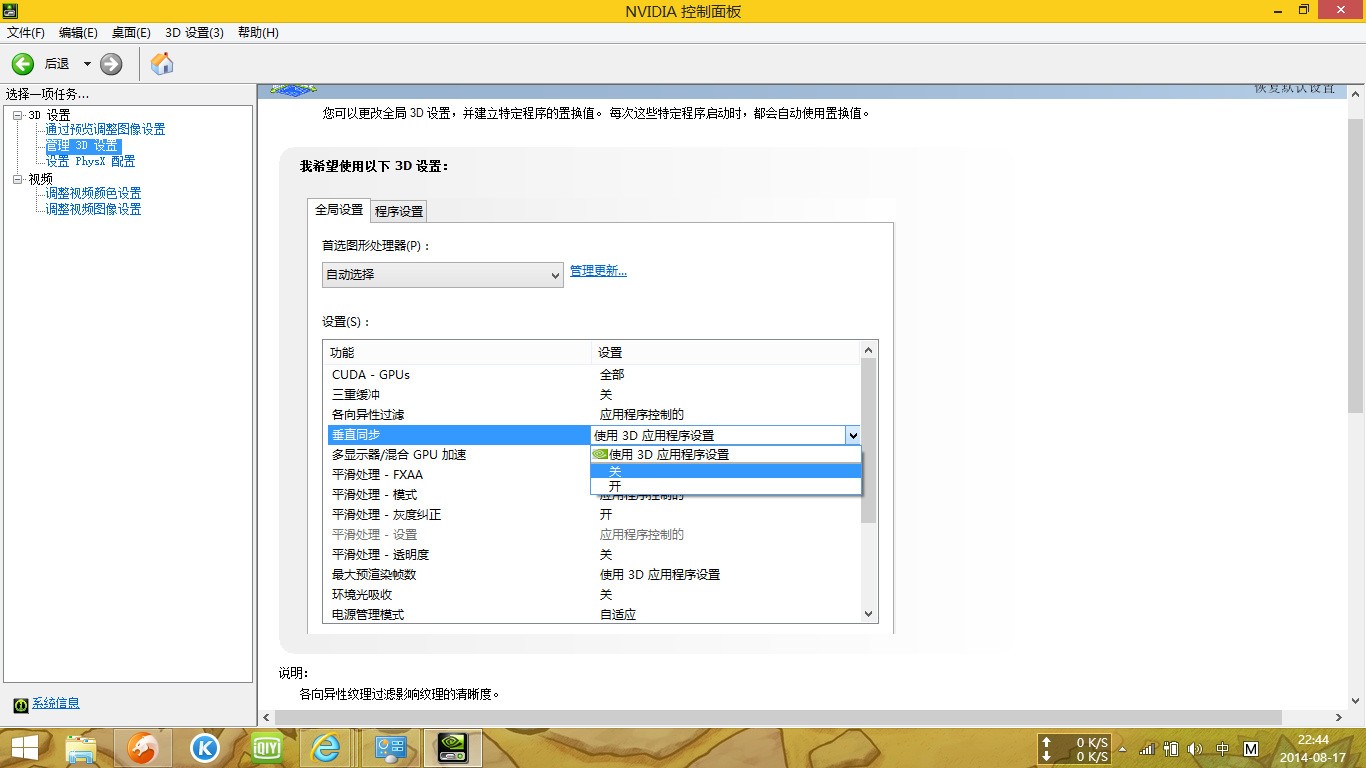Select 管理 3D 设置 in the task tree
Screen dimensions: 1366x768
point(83,146)
